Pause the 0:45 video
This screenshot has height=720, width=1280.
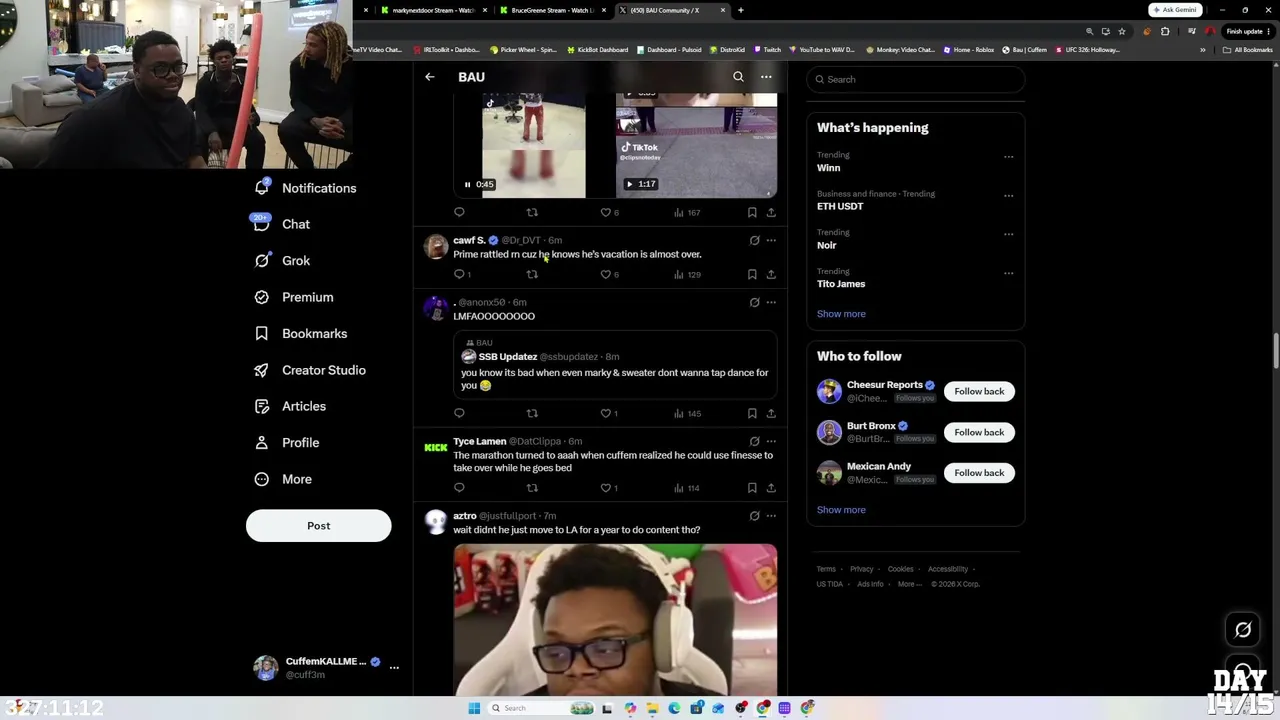coord(467,184)
